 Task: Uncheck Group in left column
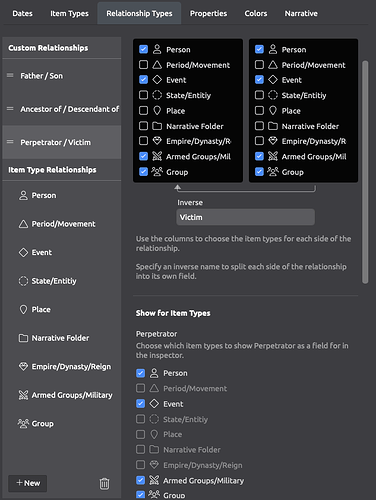(143, 172)
